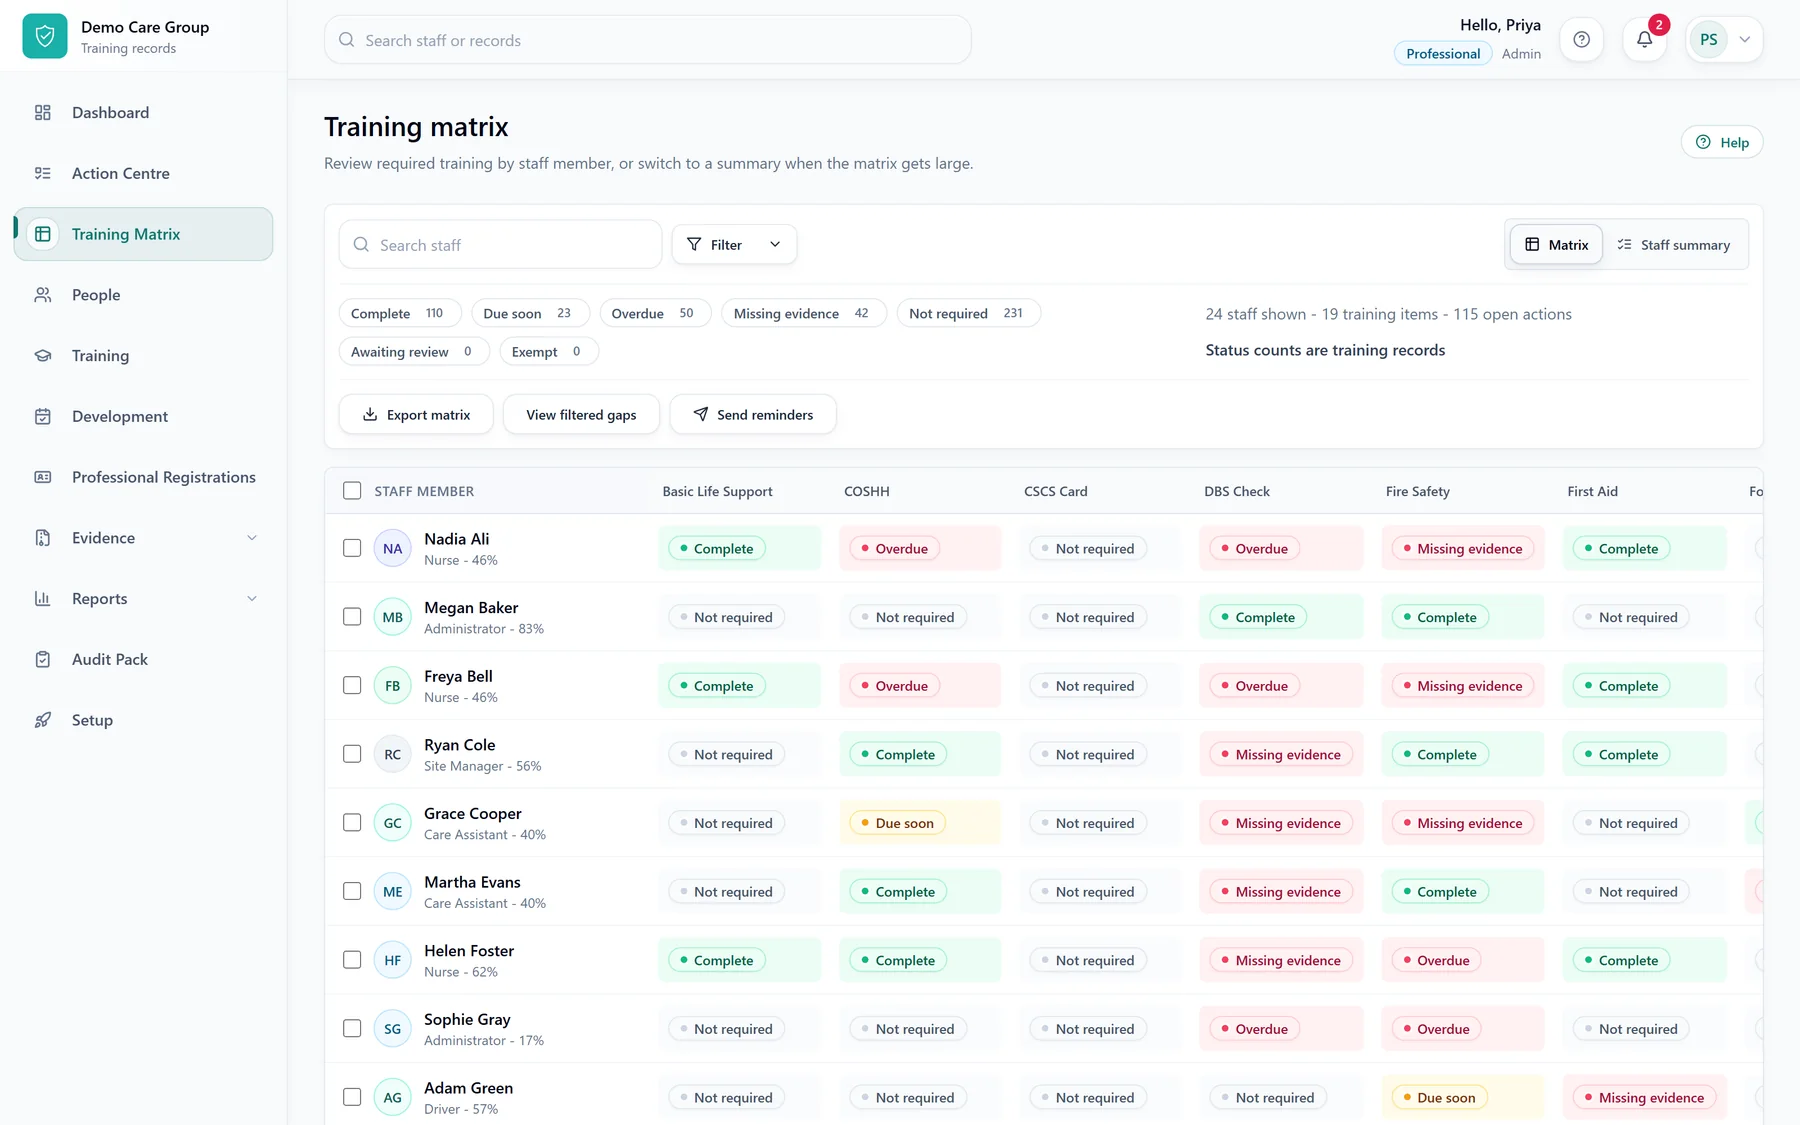Image resolution: width=1800 pixels, height=1125 pixels.
Task: Toggle the select-all staff checkbox in header
Action: click(352, 491)
